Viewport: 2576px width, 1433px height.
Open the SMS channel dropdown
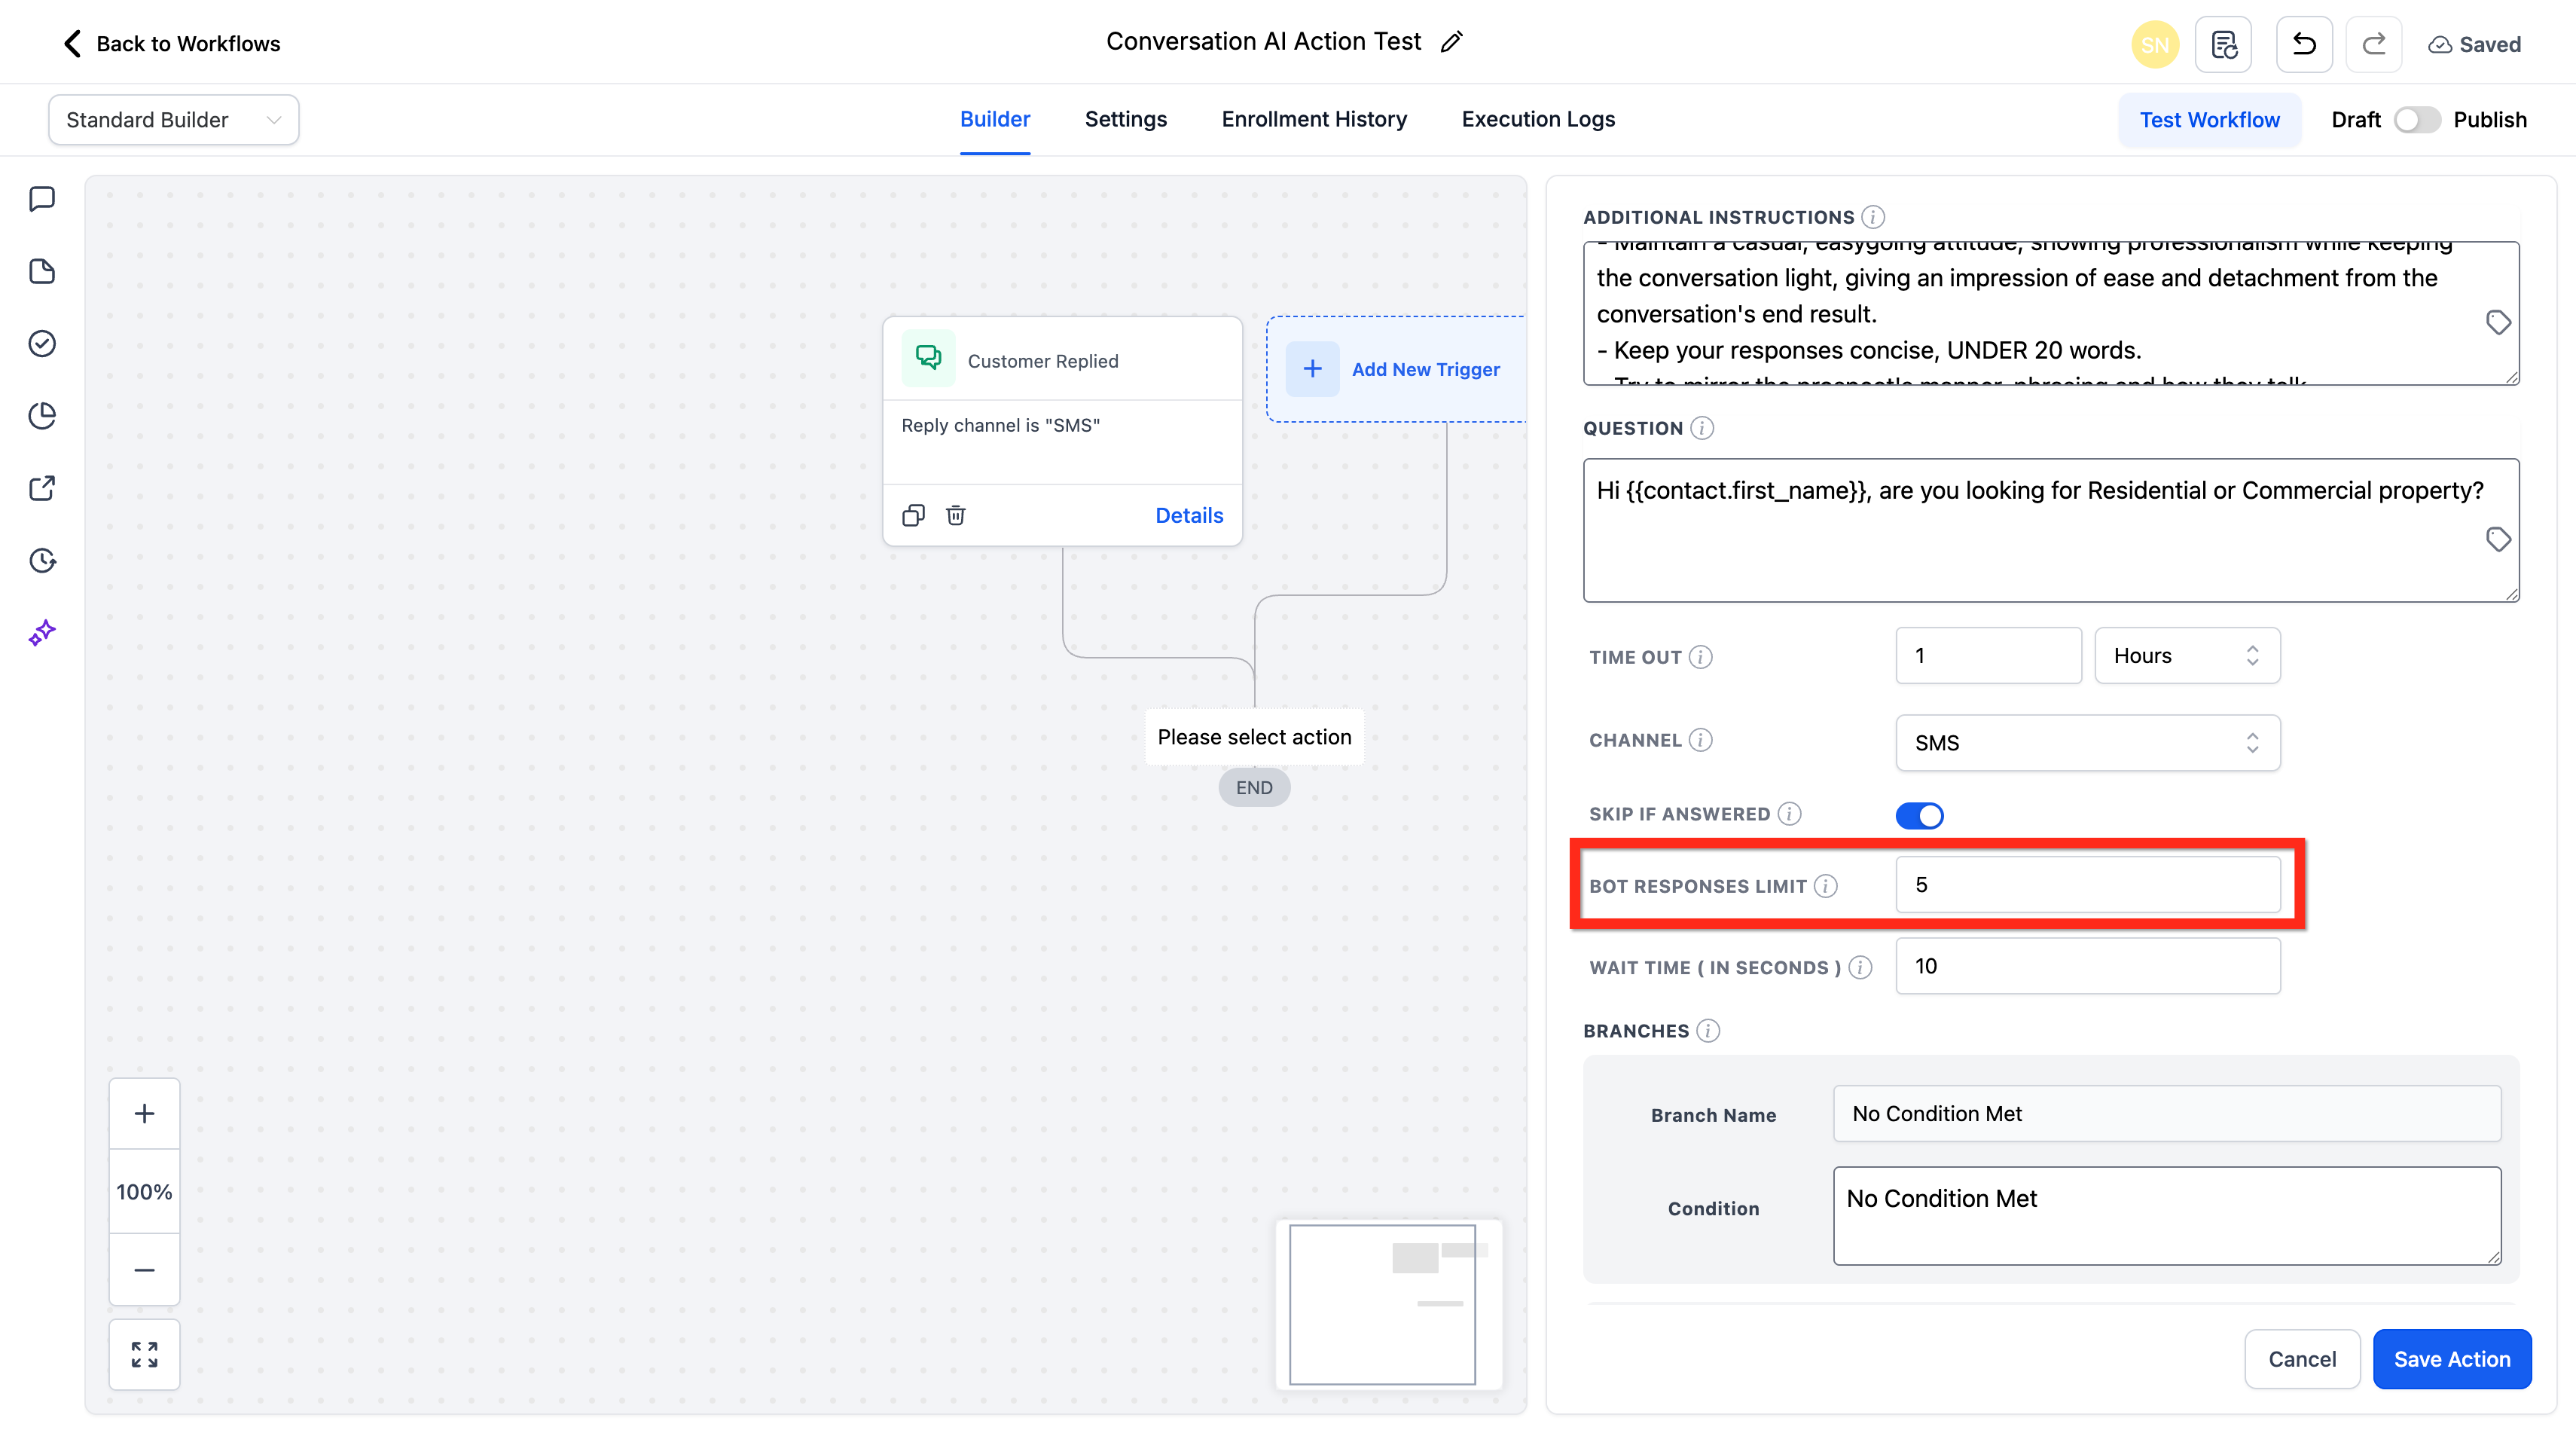point(2087,742)
